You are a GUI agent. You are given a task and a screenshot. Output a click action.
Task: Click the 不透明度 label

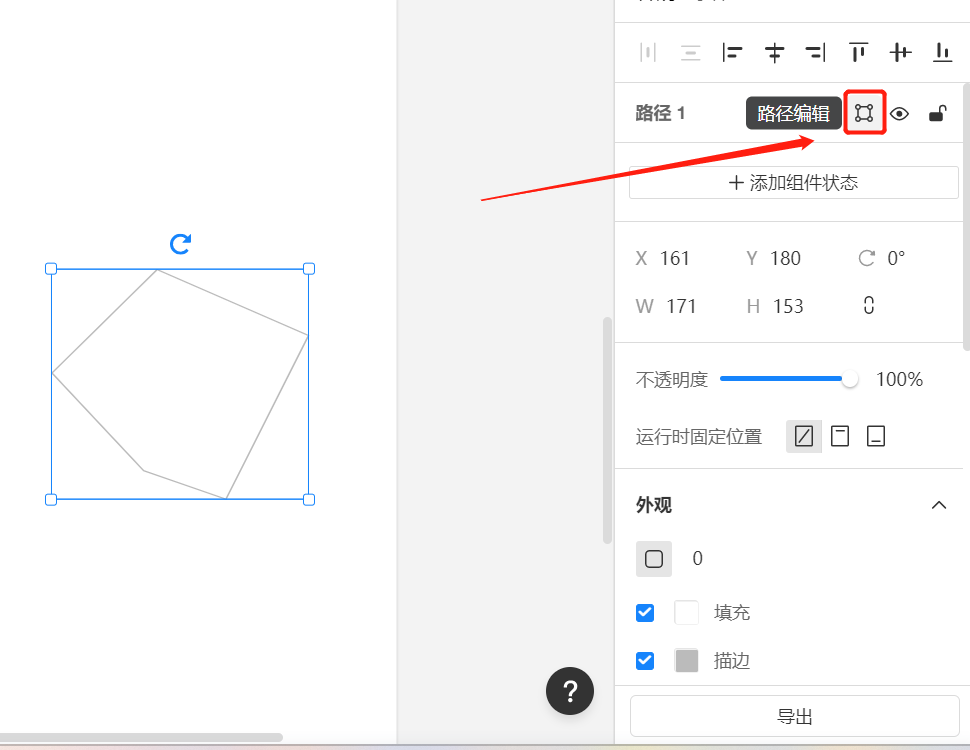pos(671,379)
